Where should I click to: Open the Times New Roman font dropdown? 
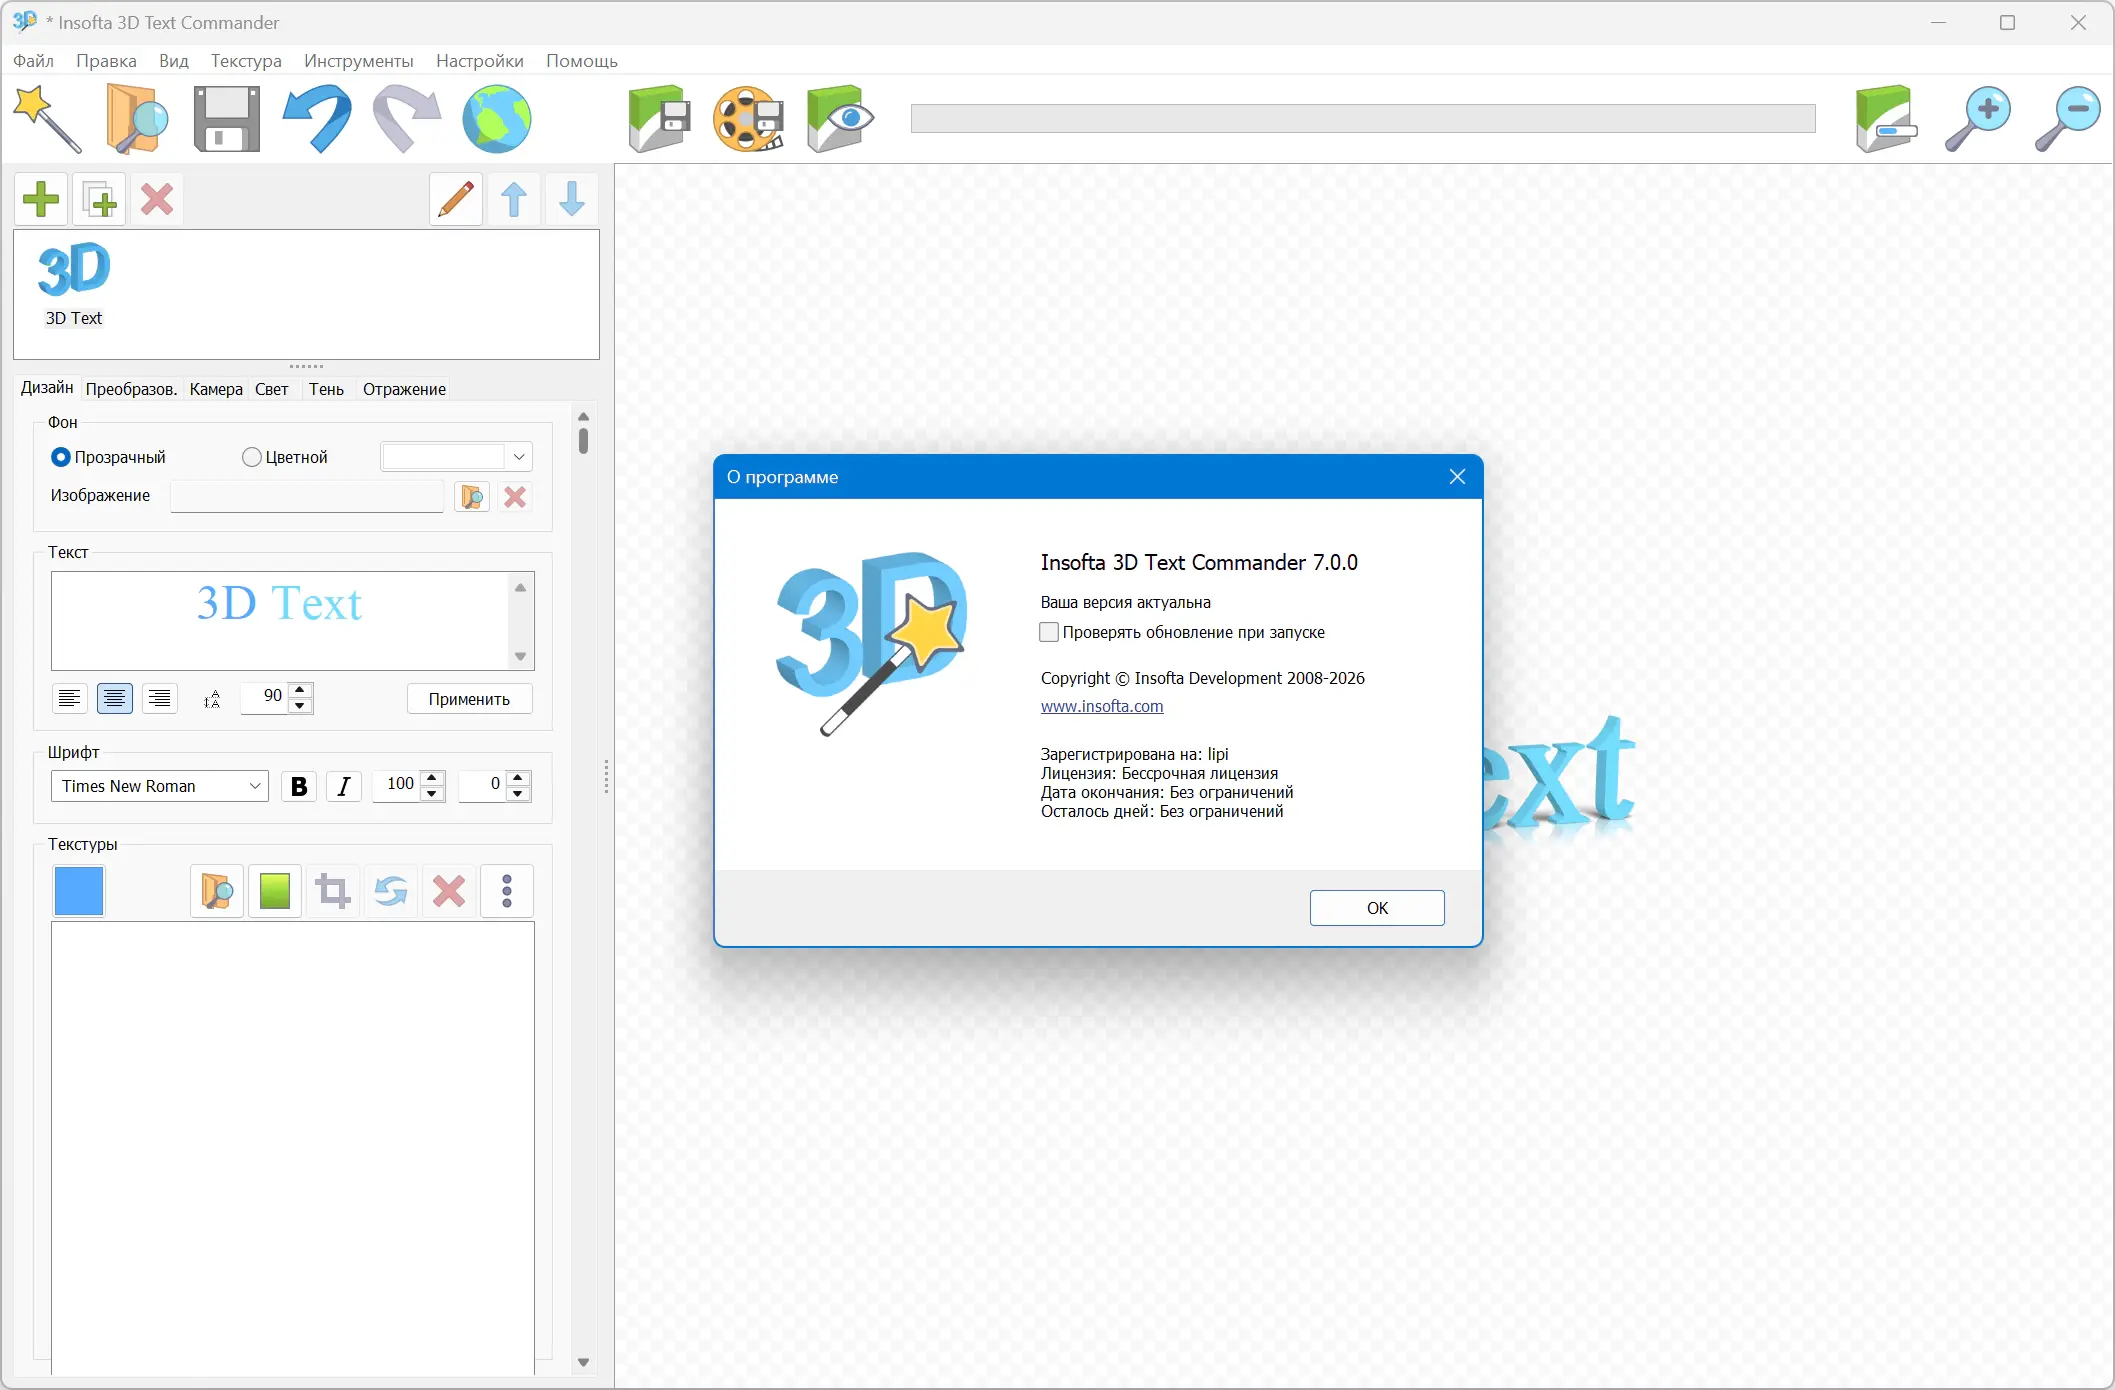click(160, 786)
